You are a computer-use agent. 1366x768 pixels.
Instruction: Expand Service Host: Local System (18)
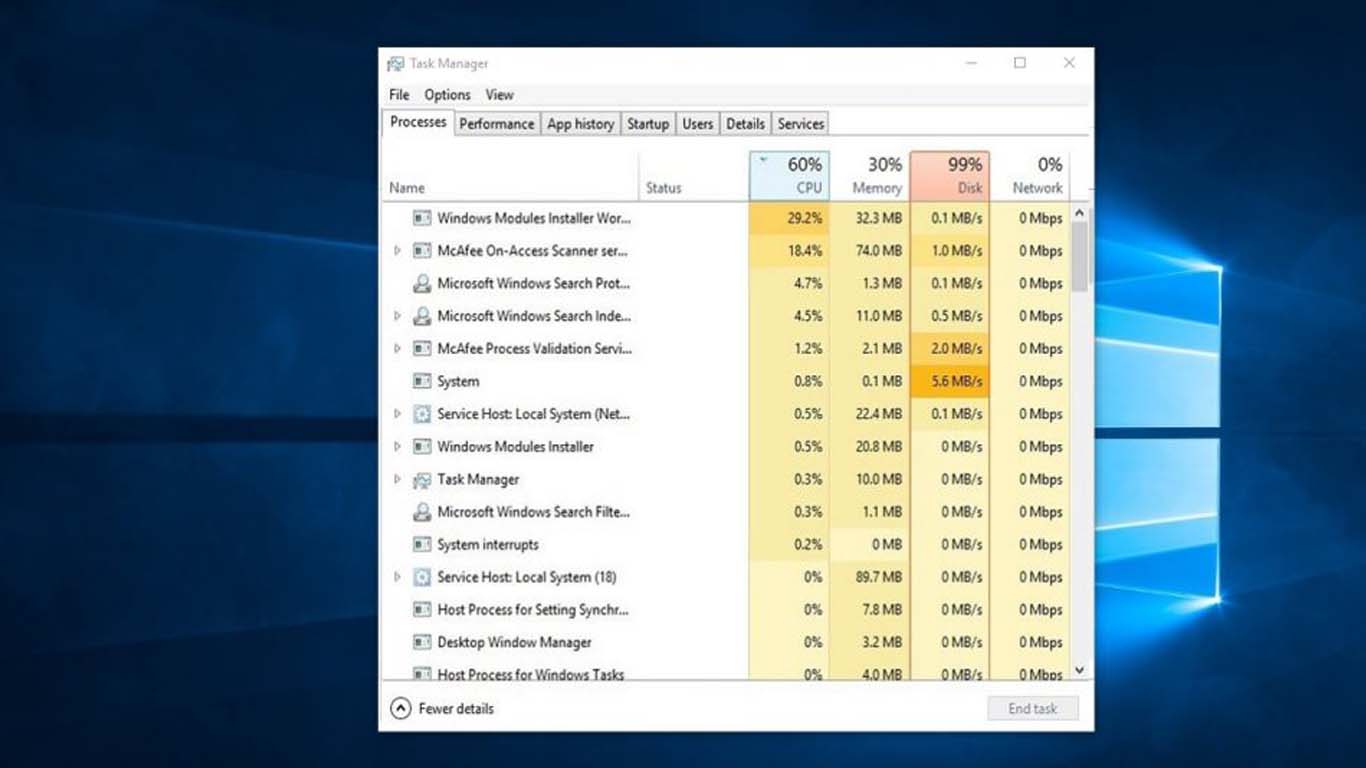coord(398,577)
